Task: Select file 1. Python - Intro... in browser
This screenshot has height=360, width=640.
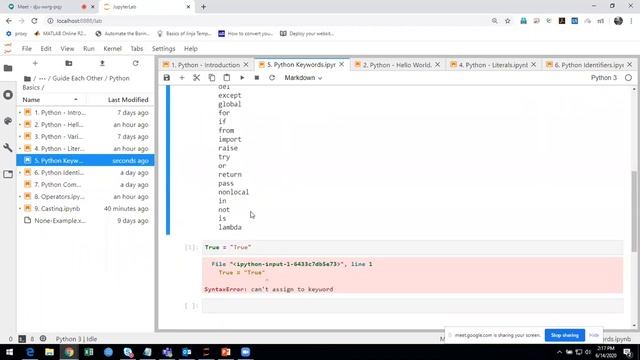Action: pyautogui.click(x=85, y=113)
